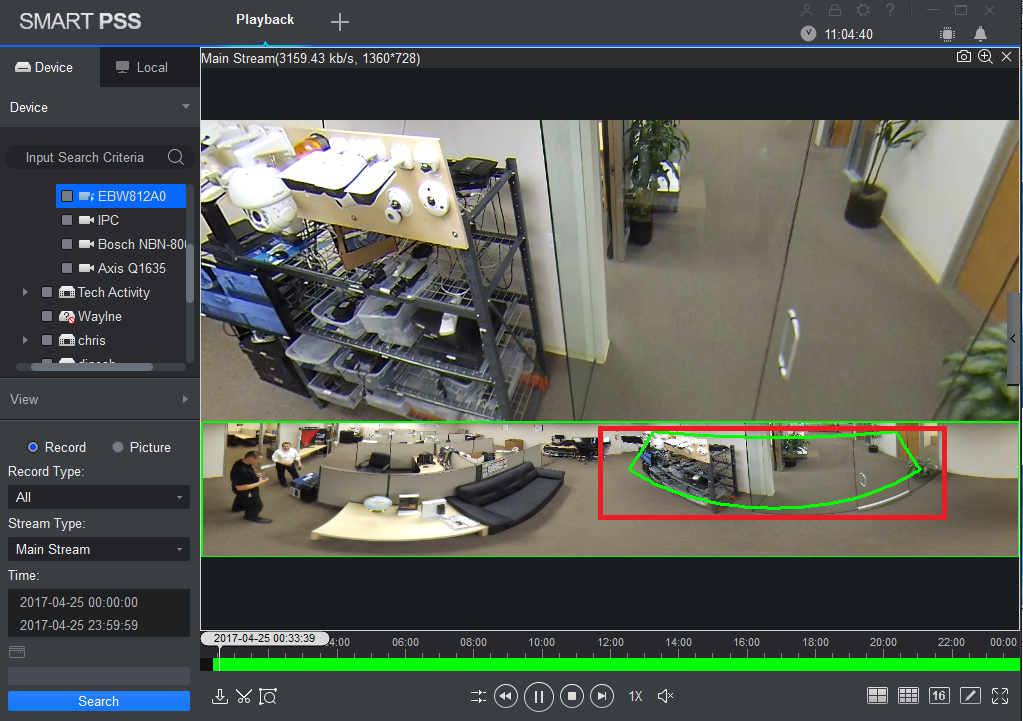Screen dimensions: 1023x721
Task: Click the Search button
Action: tap(99, 701)
